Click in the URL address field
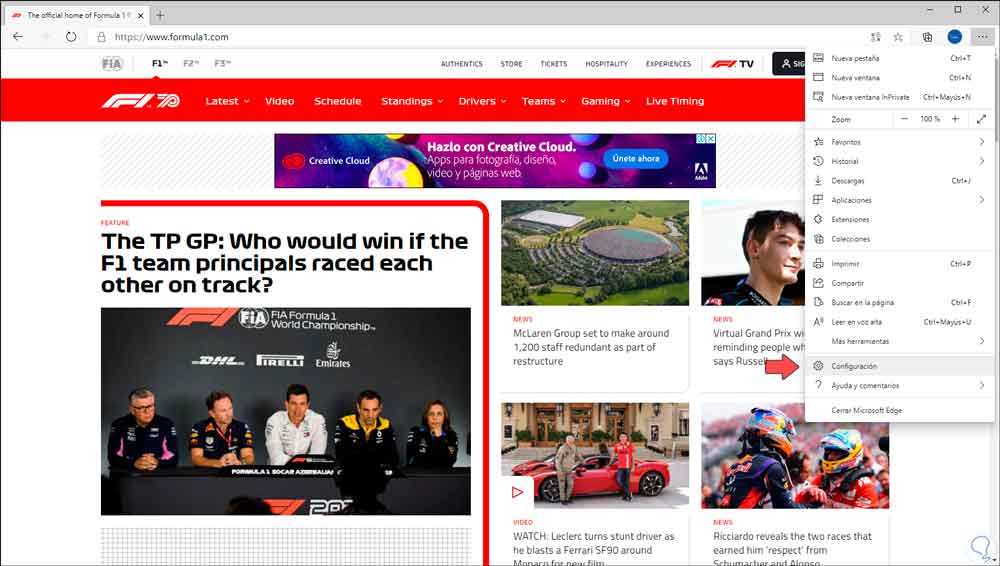The image size is (1000, 566). tap(485, 37)
